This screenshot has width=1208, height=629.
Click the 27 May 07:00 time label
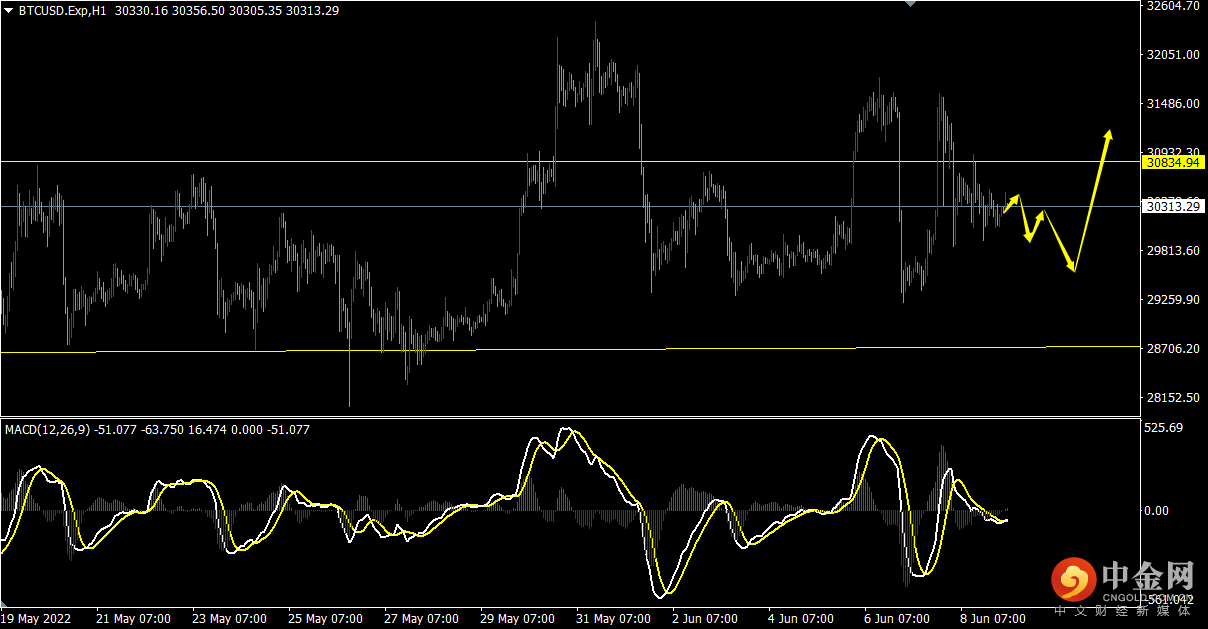421,619
